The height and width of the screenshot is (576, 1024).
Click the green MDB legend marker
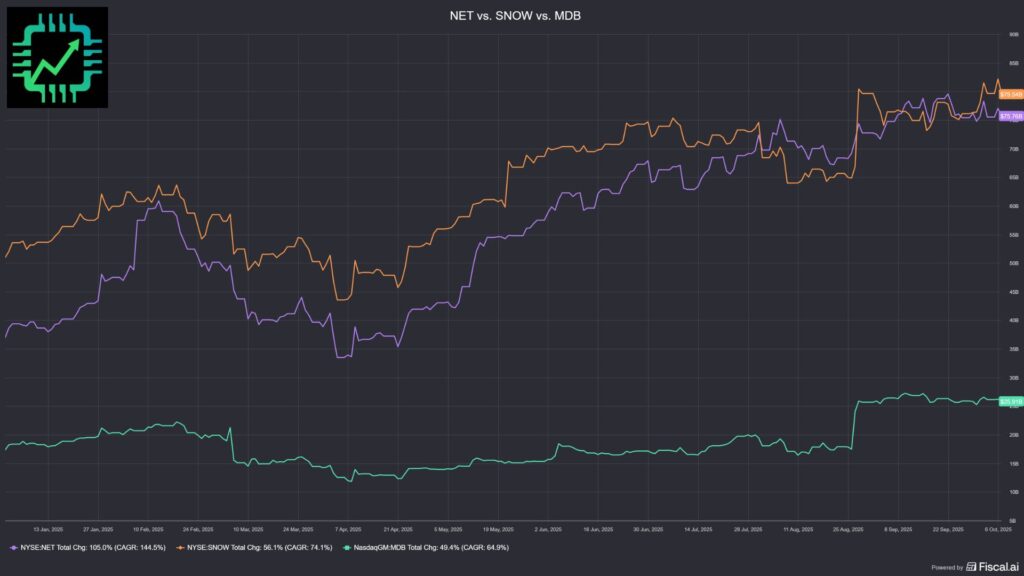tap(346, 548)
